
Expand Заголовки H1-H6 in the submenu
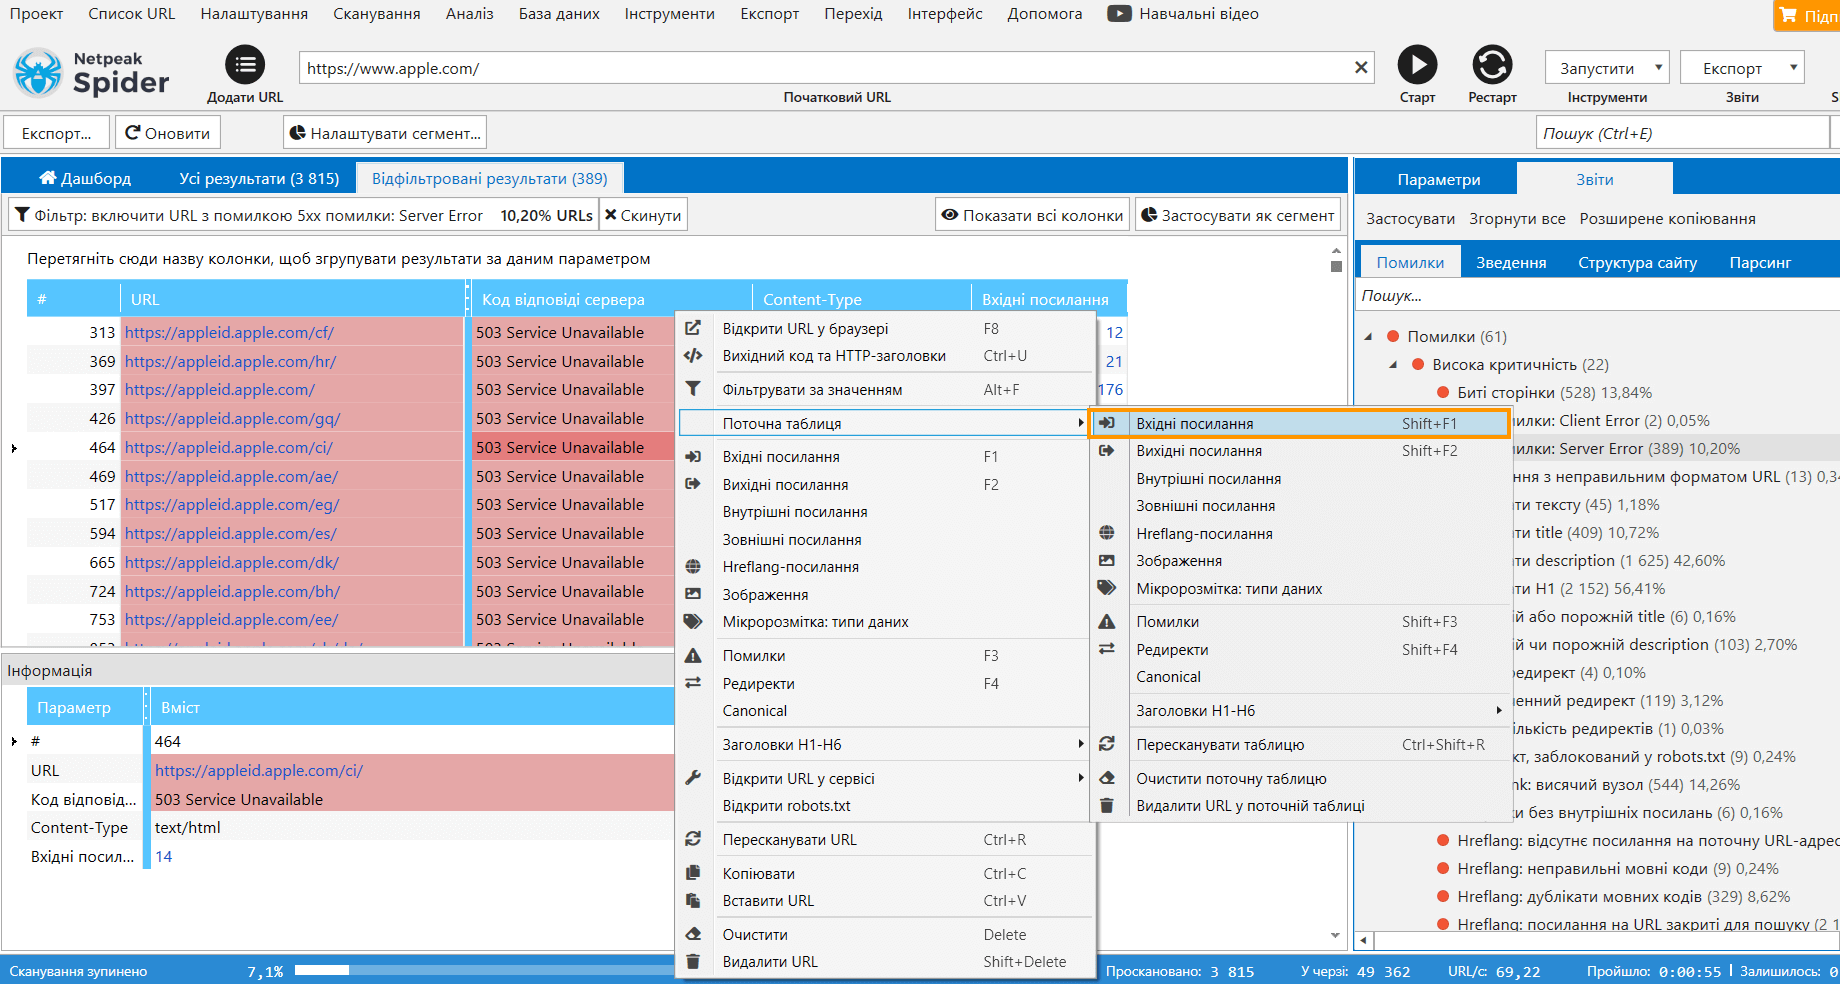click(1498, 710)
